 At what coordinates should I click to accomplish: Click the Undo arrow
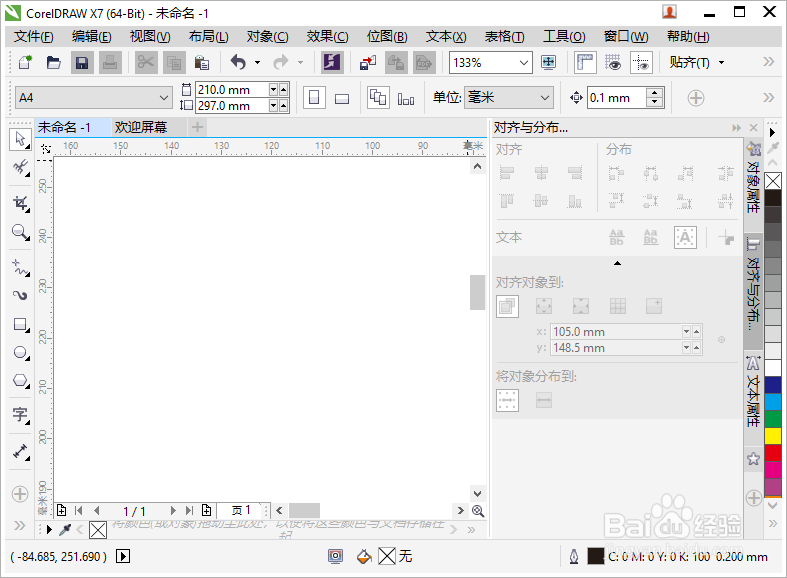pyautogui.click(x=238, y=63)
